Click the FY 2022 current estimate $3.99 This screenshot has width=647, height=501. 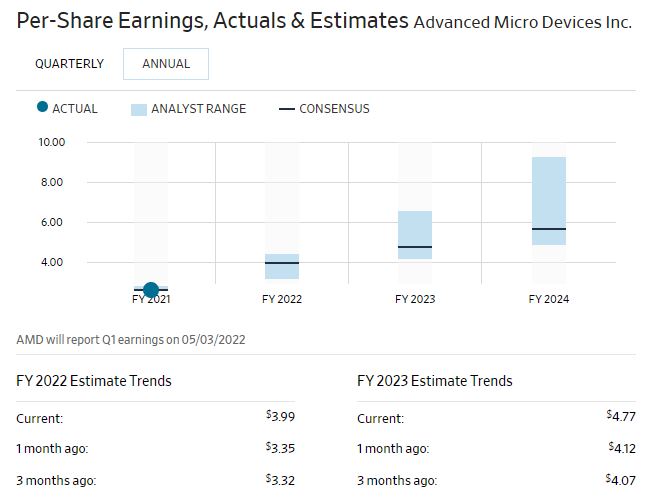[x=281, y=416]
